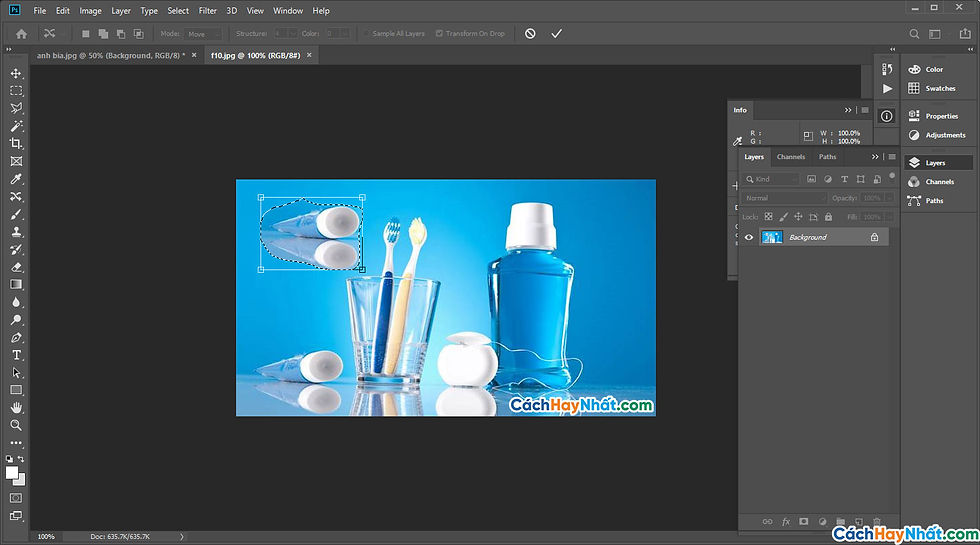Toggle the layer filter on/off switch
Viewport: 980px width, 545px height.
[x=892, y=176]
